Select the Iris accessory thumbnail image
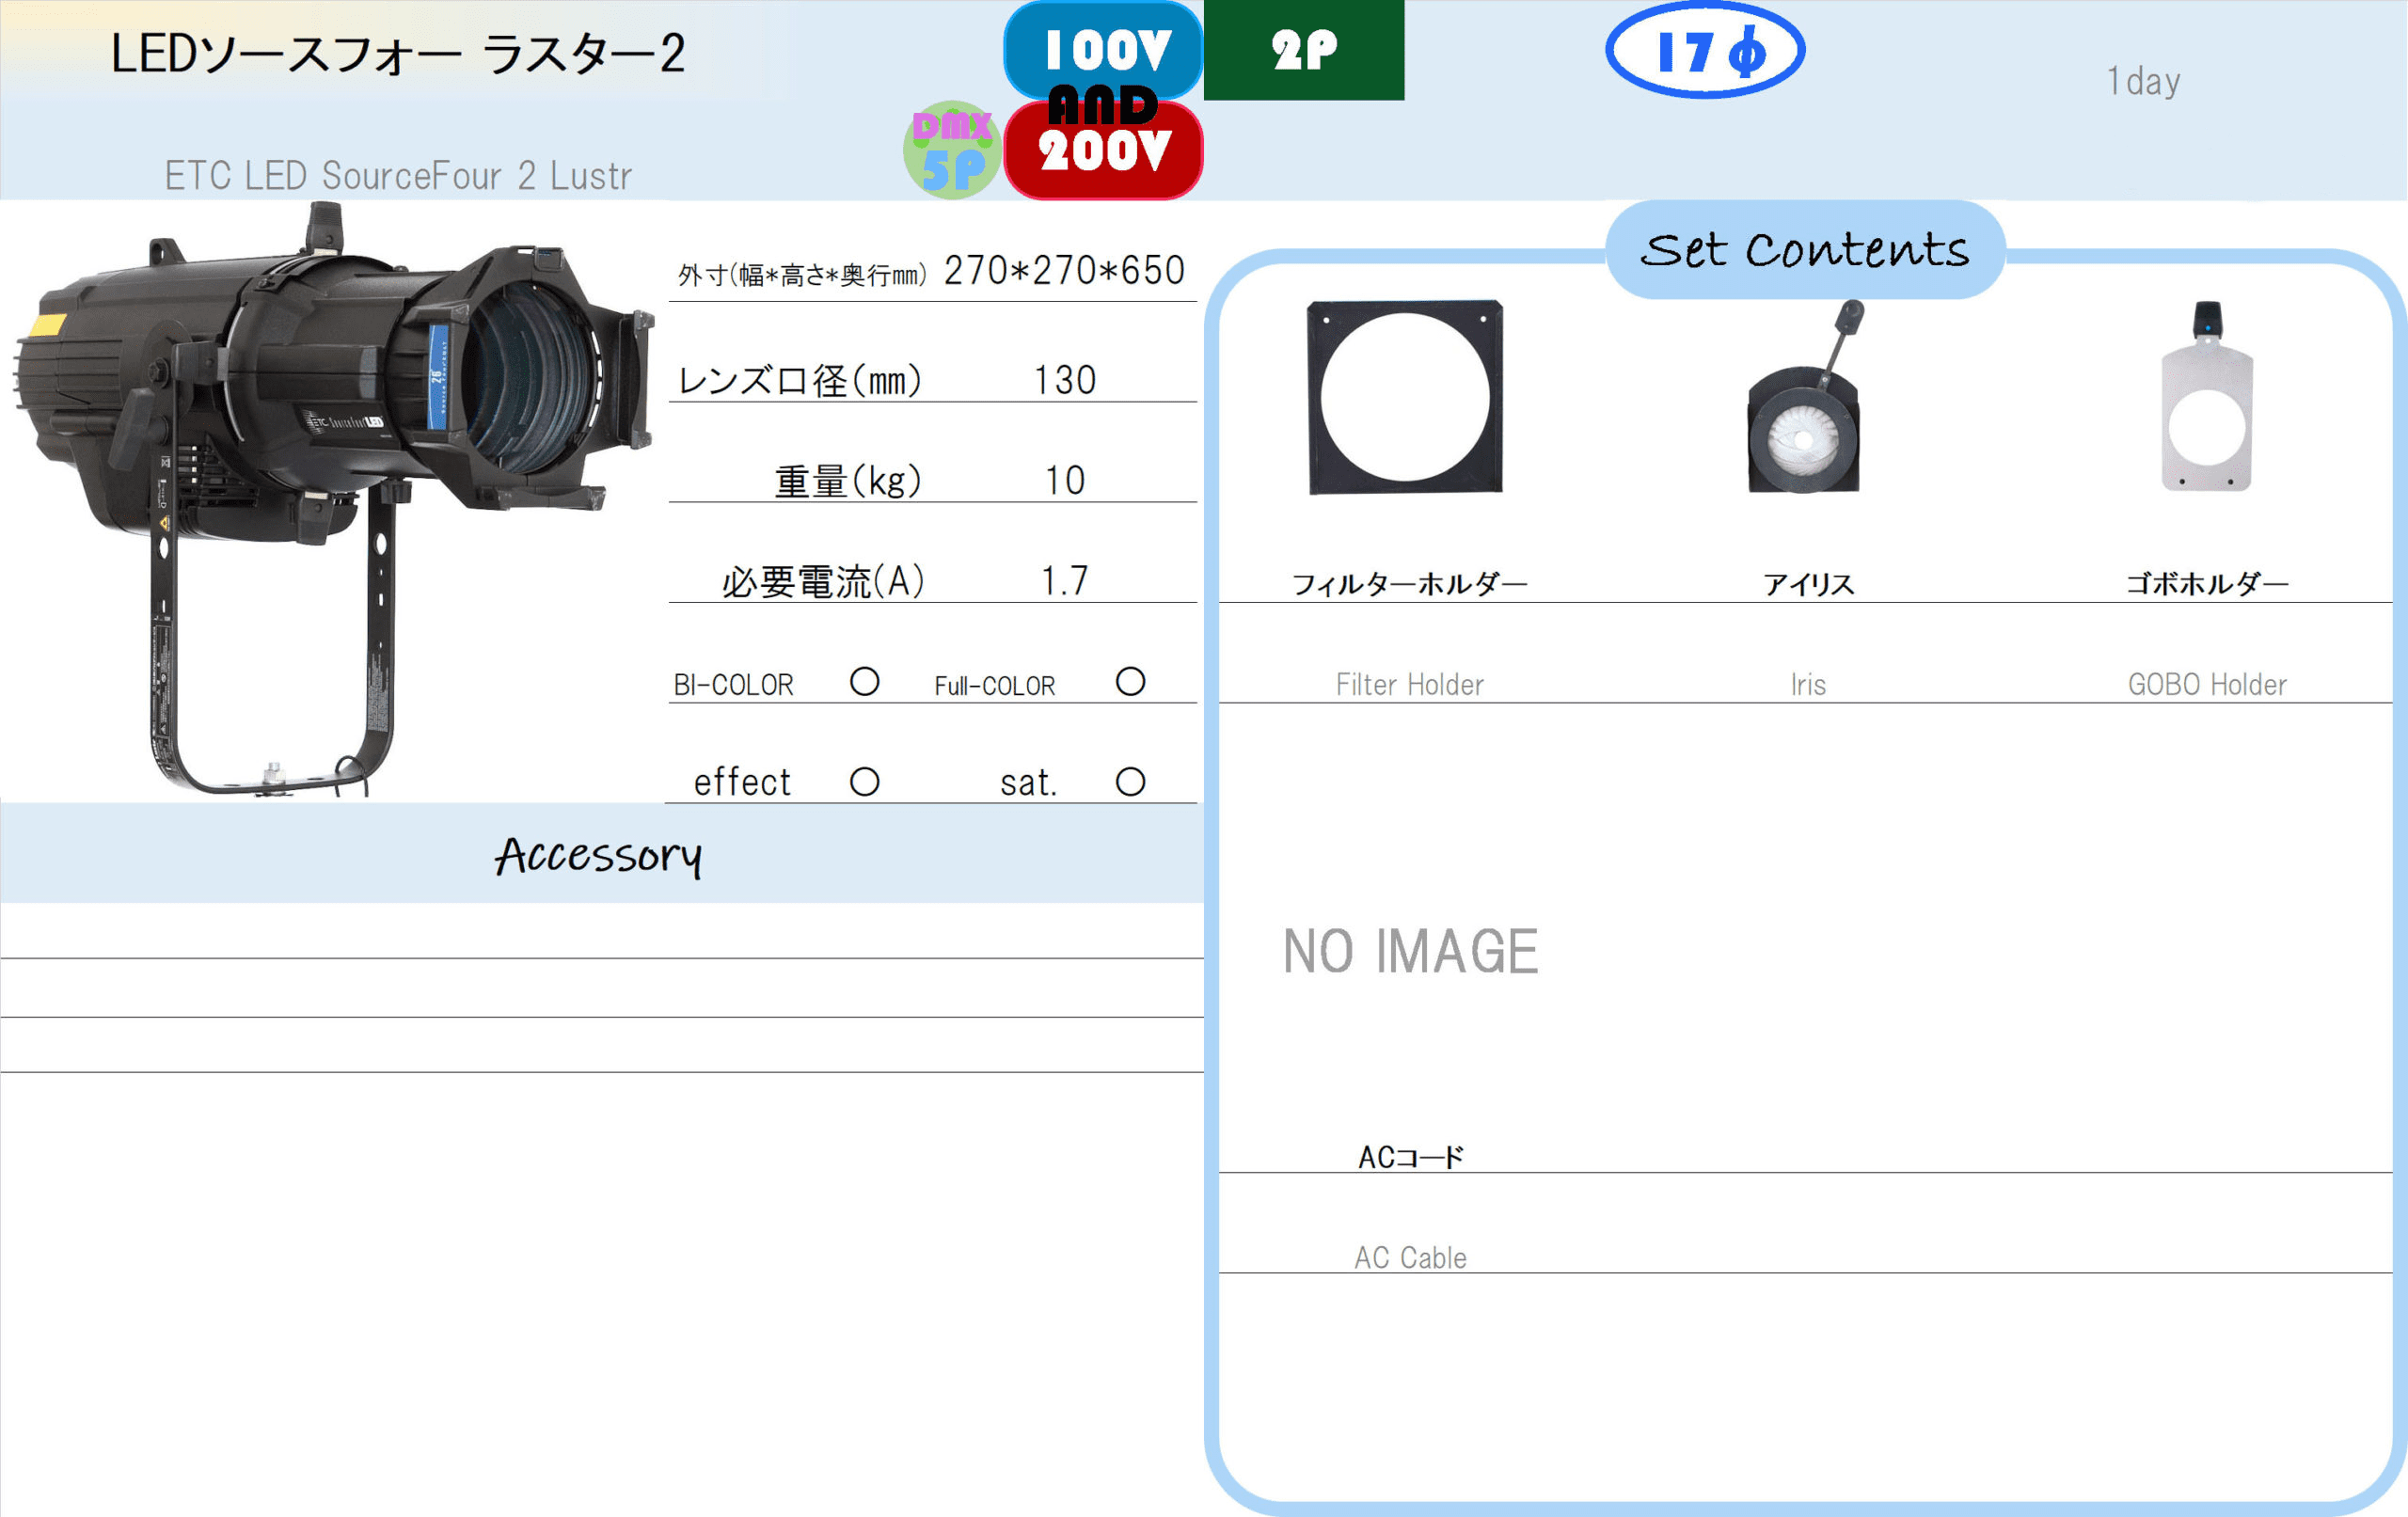The width and height of the screenshot is (2408, 1517). (x=1805, y=397)
